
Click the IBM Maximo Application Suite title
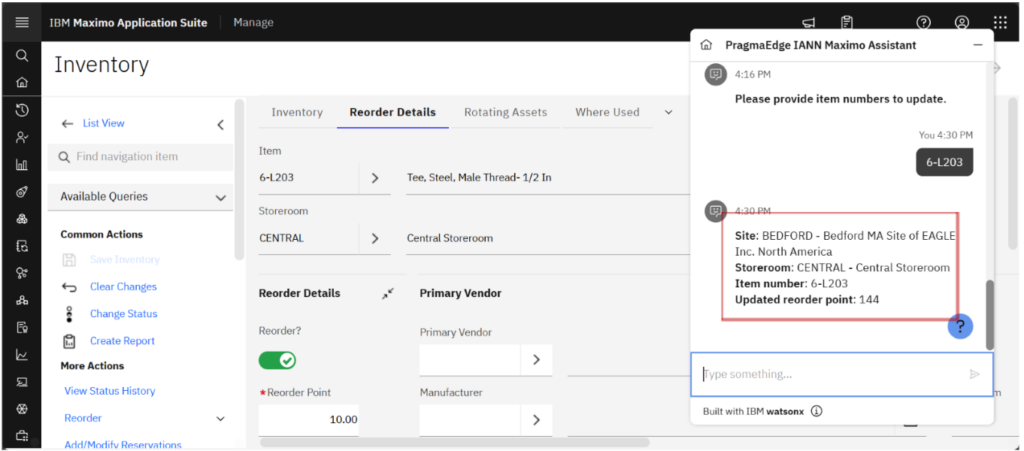click(129, 22)
